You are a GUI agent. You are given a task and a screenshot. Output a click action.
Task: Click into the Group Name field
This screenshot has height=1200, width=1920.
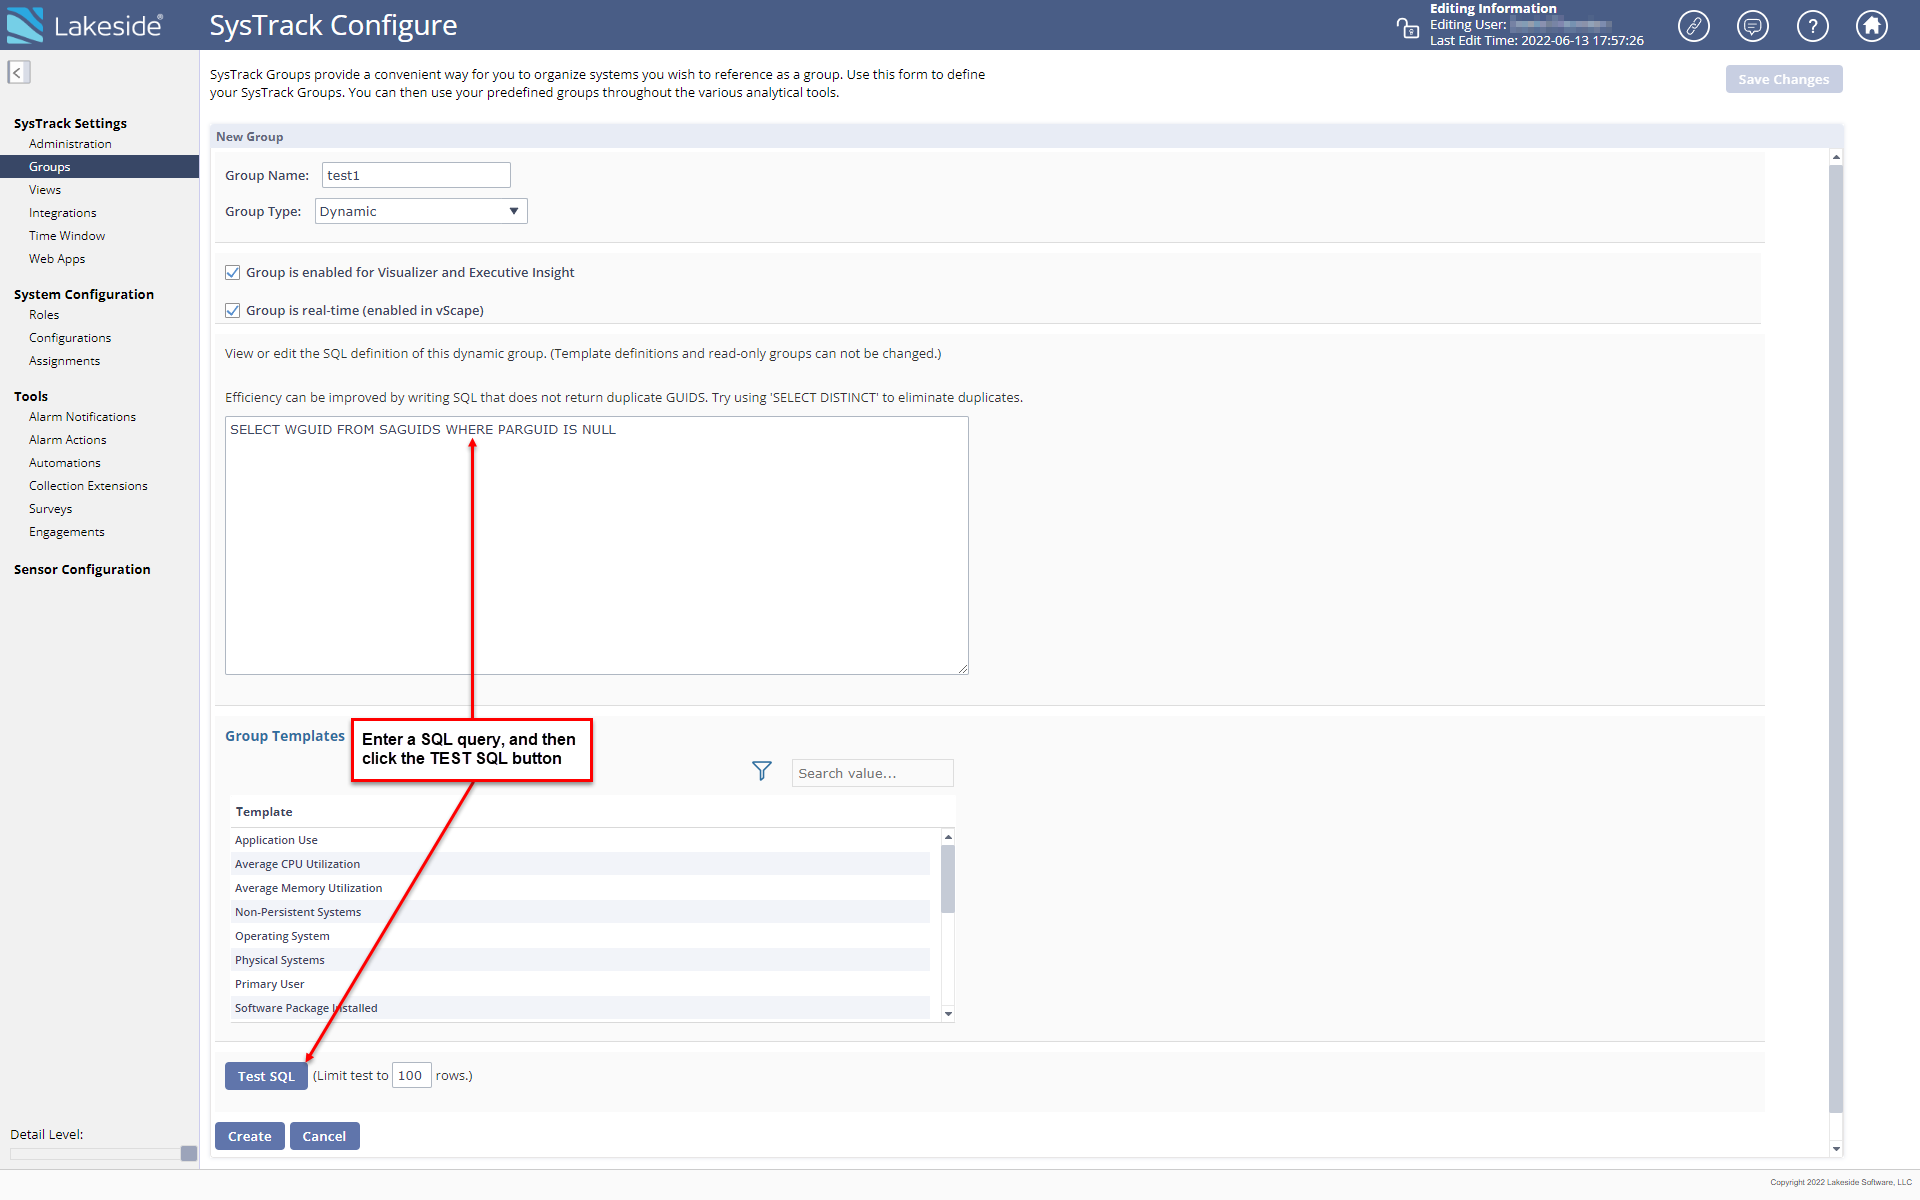(416, 175)
